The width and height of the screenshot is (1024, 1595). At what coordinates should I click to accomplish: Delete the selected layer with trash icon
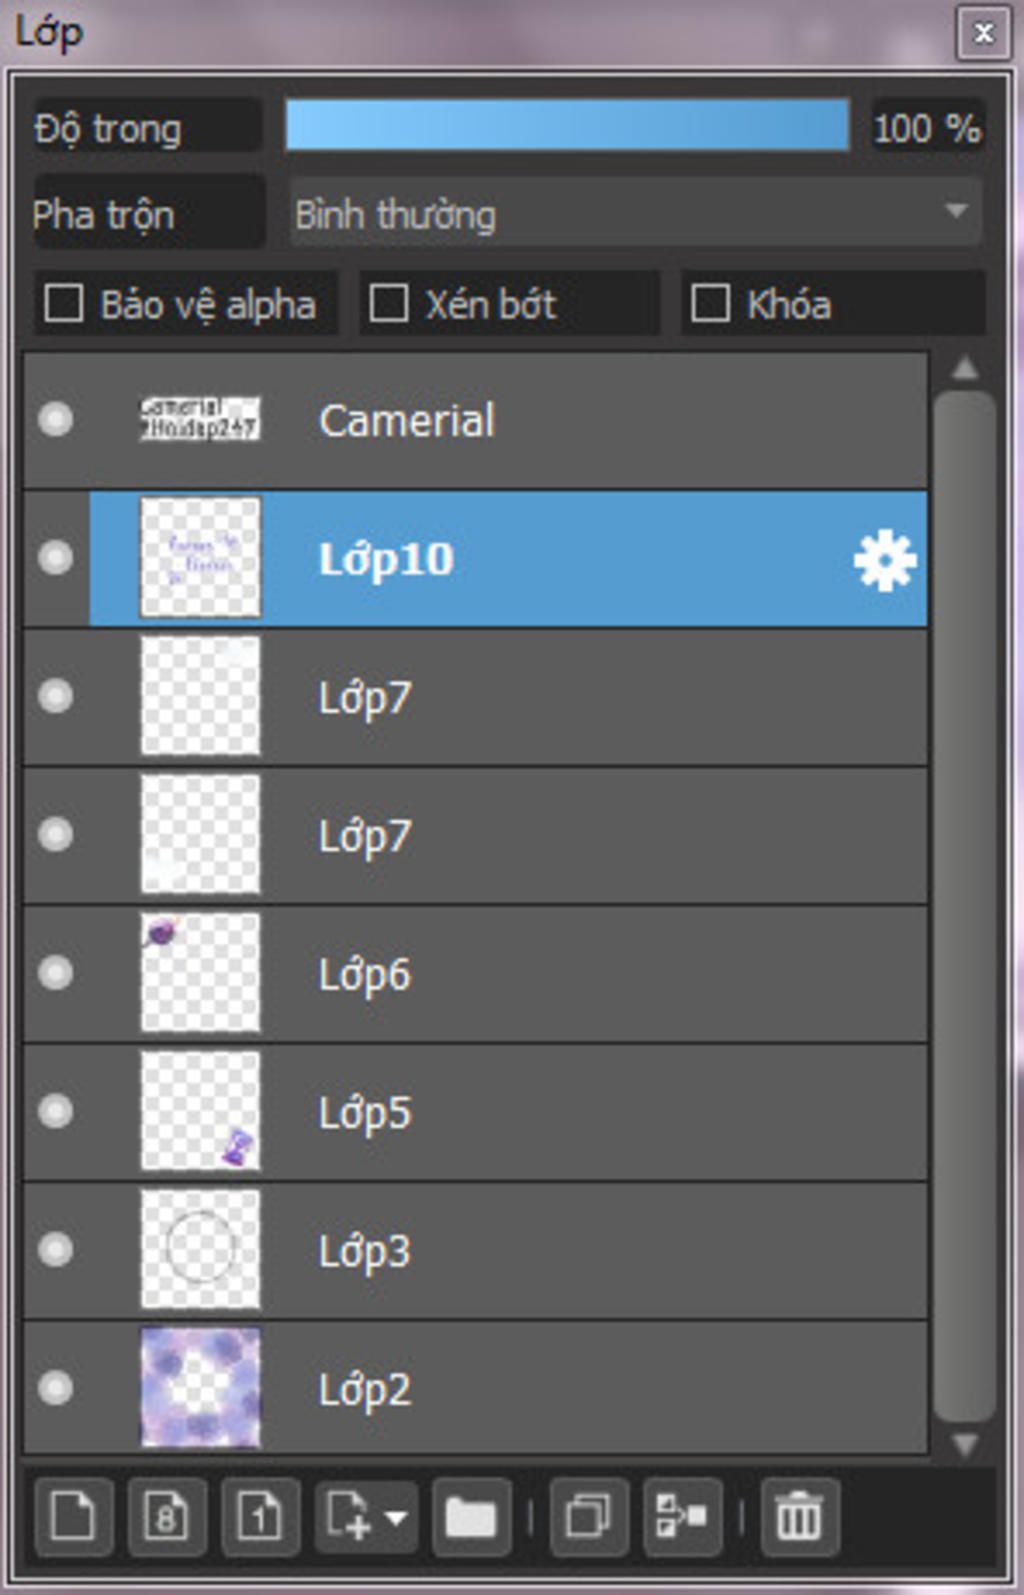[x=799, y=1516]
